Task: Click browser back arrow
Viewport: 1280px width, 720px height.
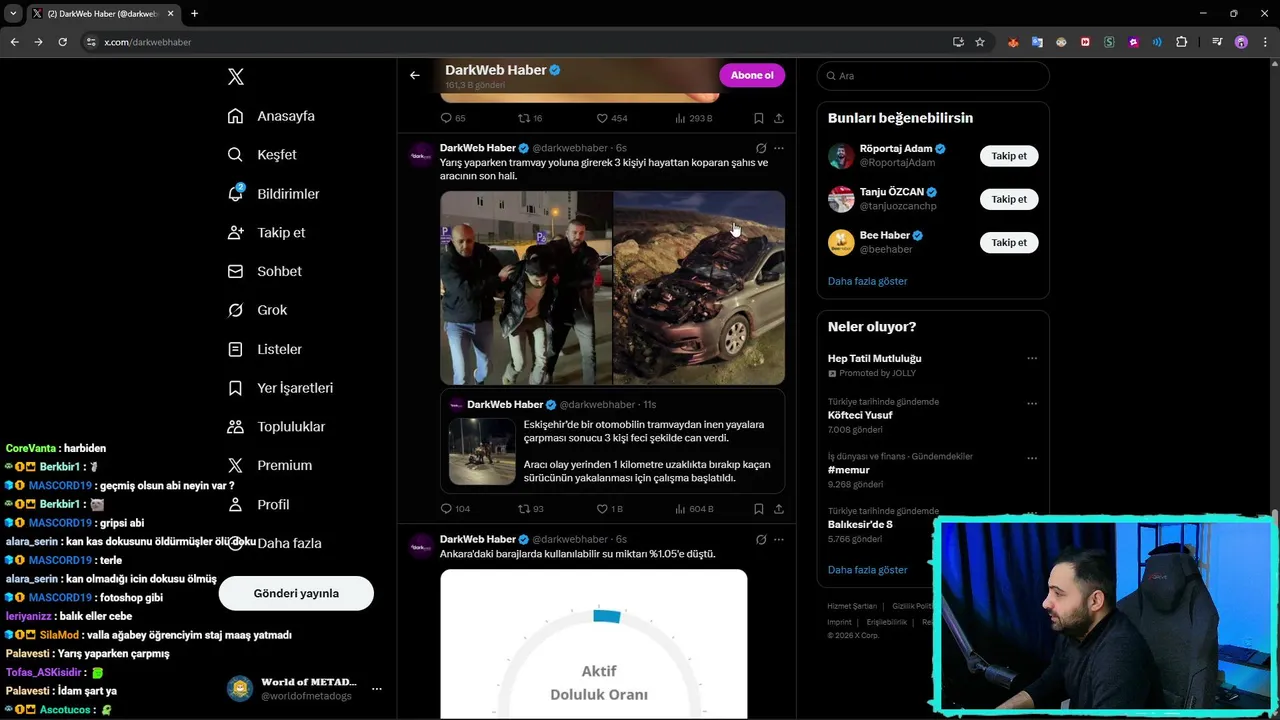Action: (14, 42)
